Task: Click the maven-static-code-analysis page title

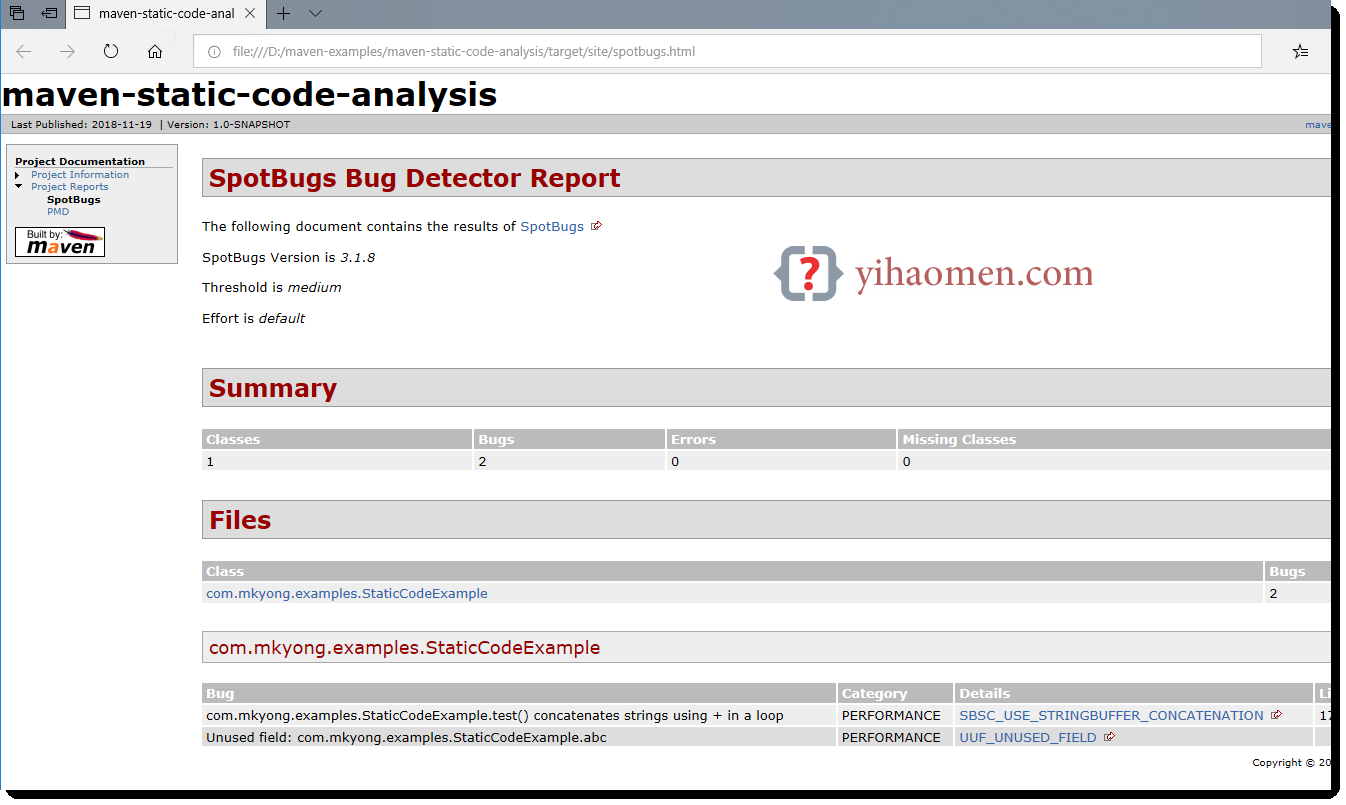Action: pos(250,94)
